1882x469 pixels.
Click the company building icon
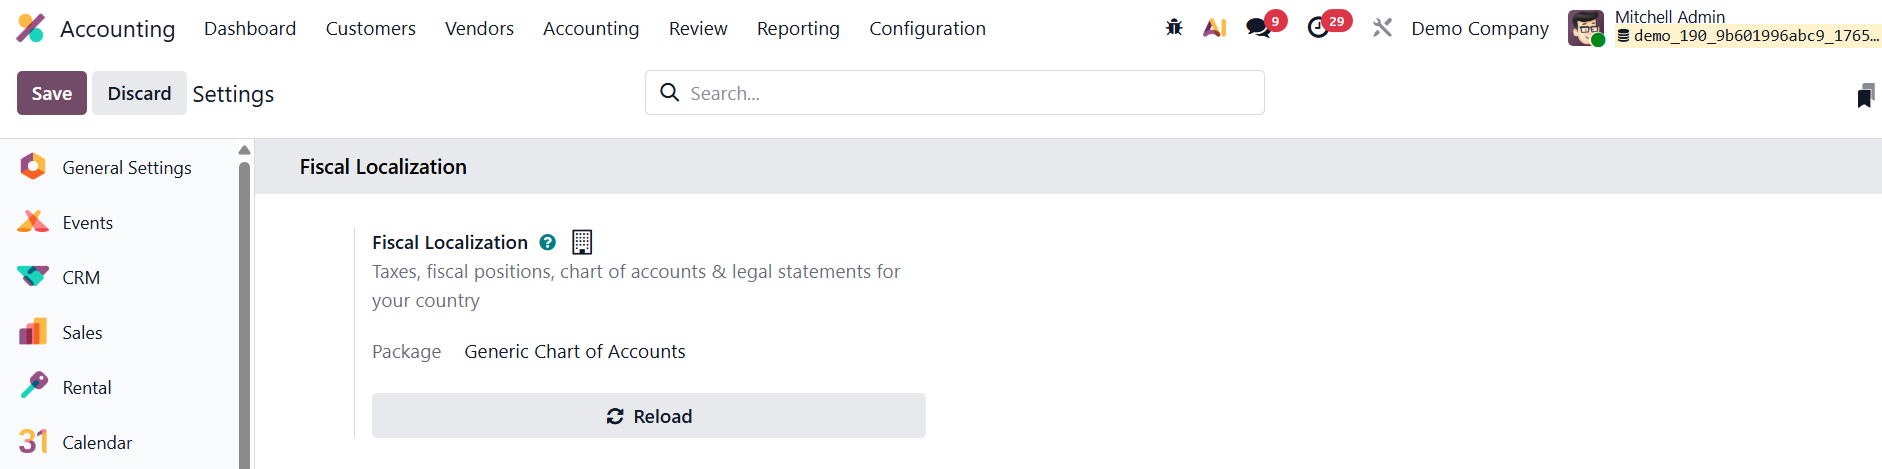[582, 242]
